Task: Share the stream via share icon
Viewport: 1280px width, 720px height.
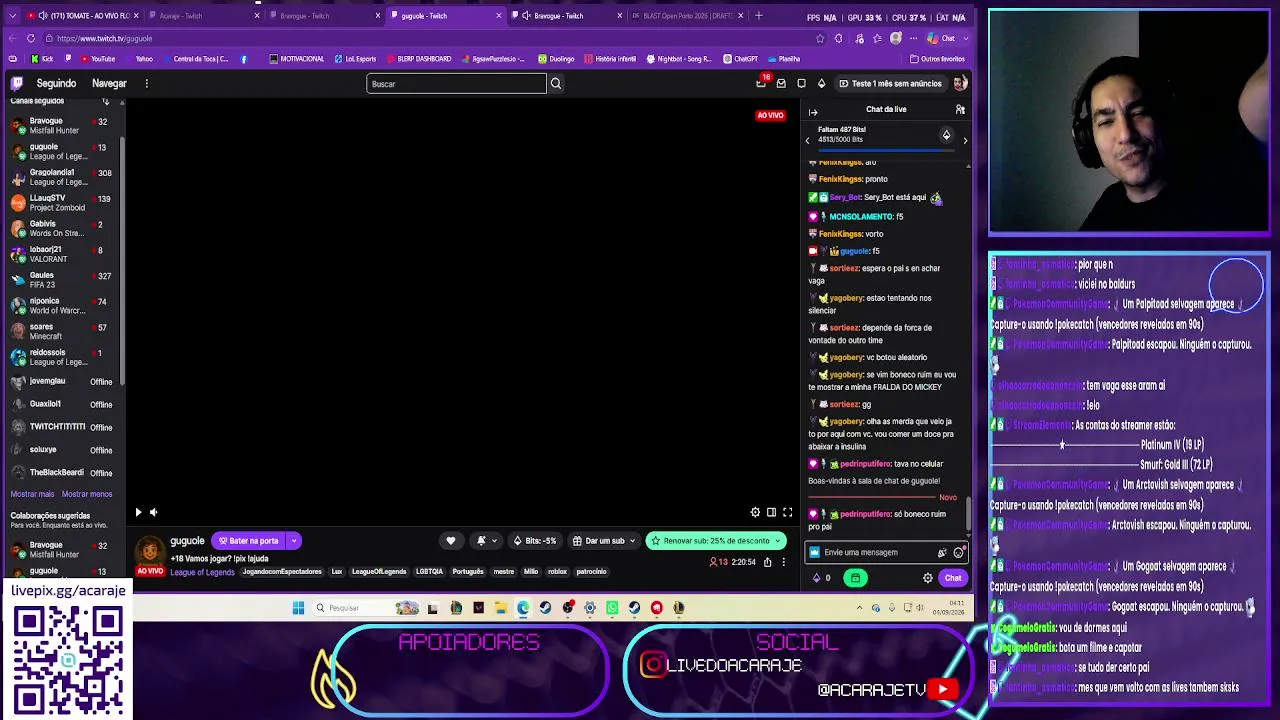Action: [767, 562]
